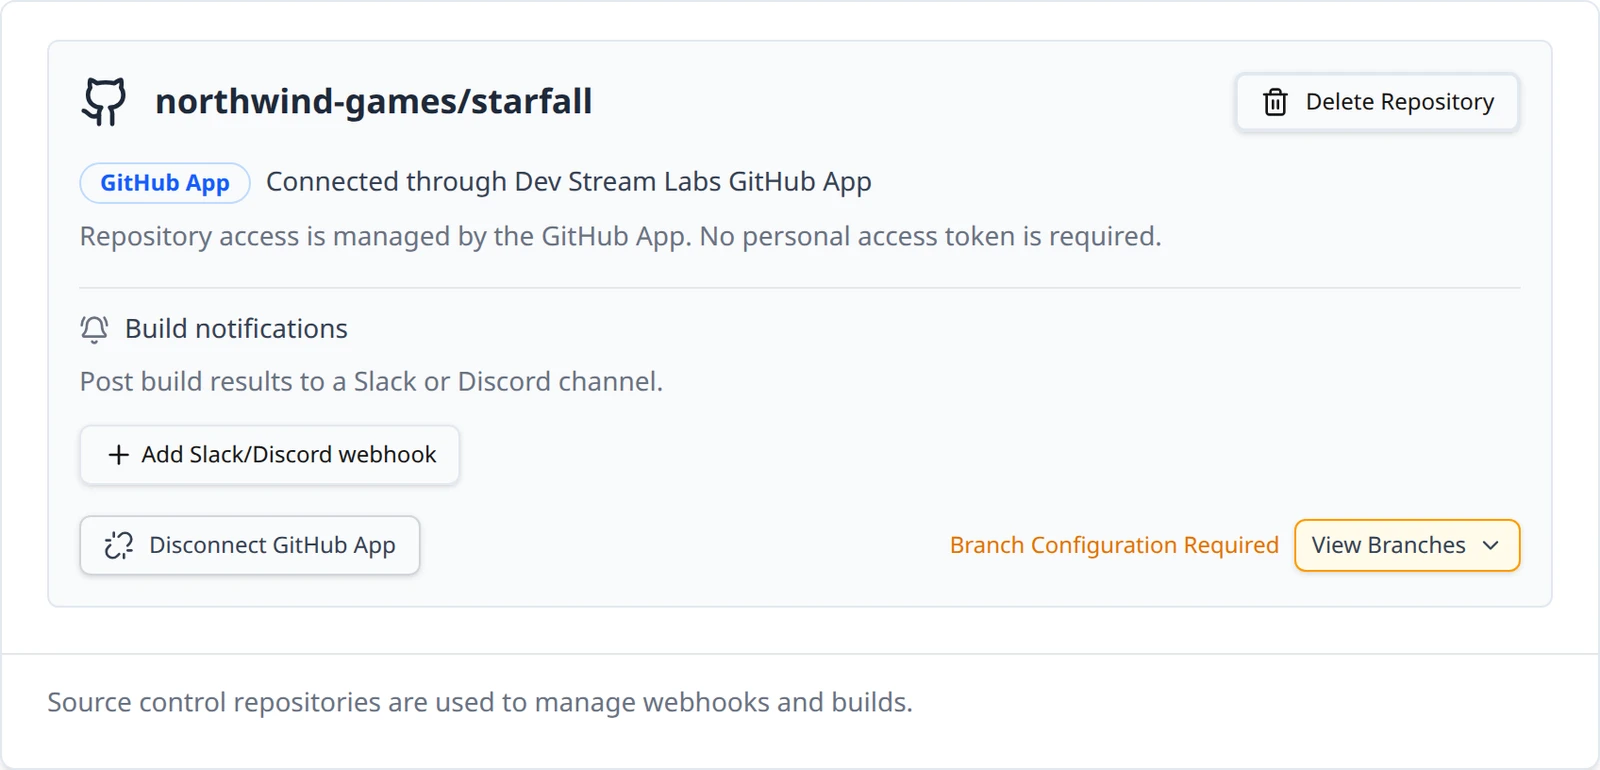Select the northwind-games/starfall repository title
This screenshot has height=770, width=1600.
[374, 102]
